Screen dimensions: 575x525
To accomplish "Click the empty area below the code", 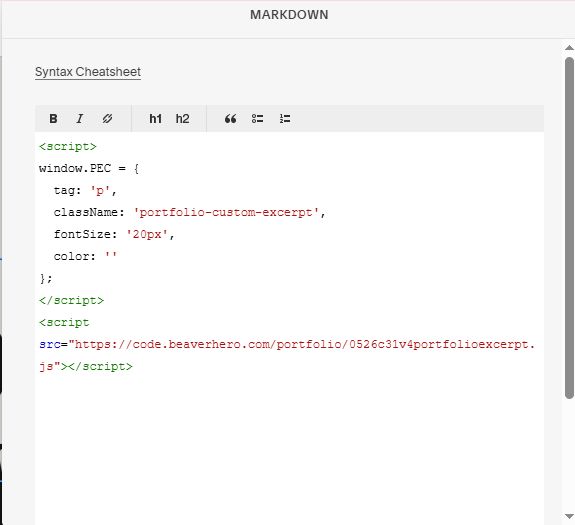I will click(289, 447).
